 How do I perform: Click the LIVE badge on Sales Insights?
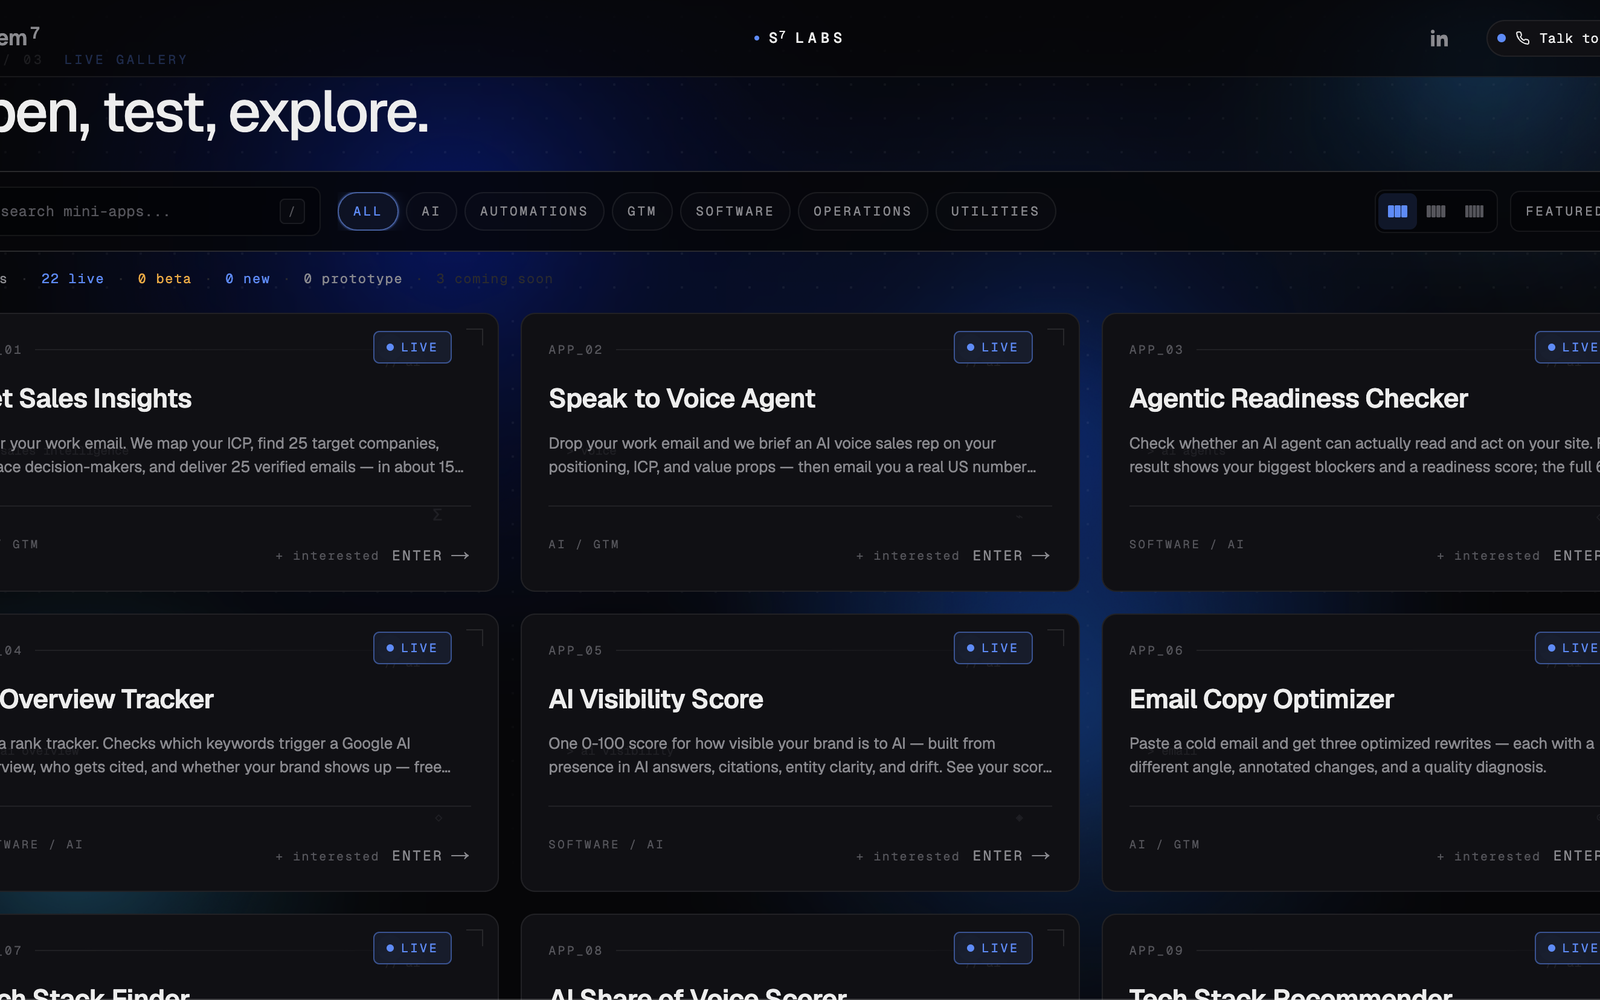click(412, 347)
